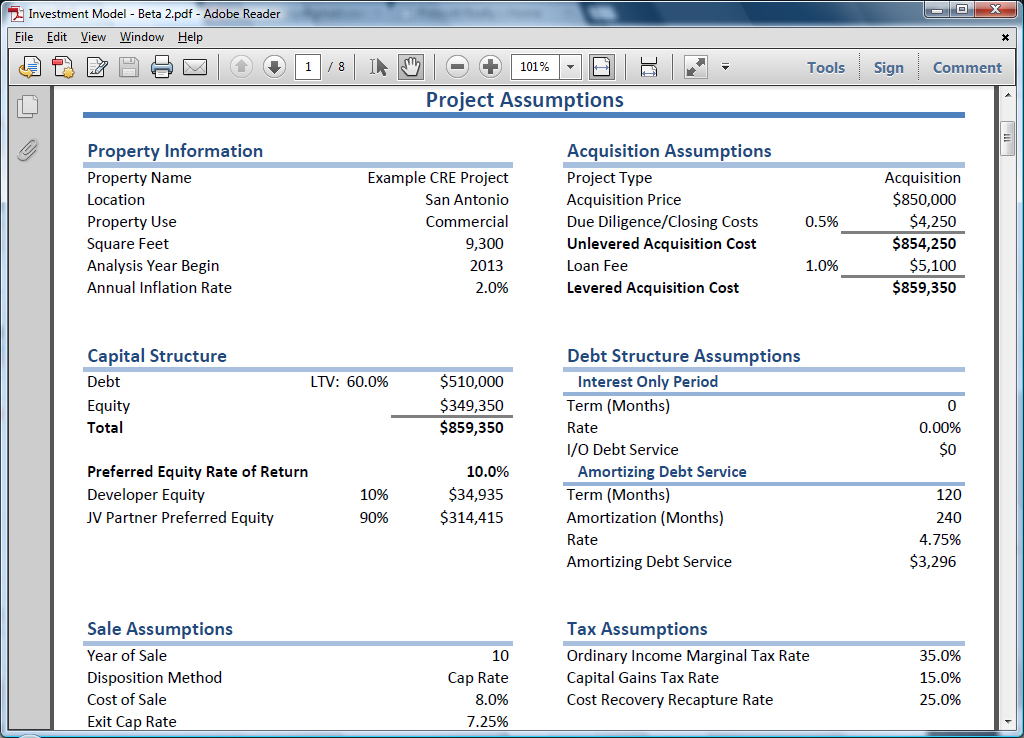Open the File menu
1024x738 pixels.
[x=24, y=37]
